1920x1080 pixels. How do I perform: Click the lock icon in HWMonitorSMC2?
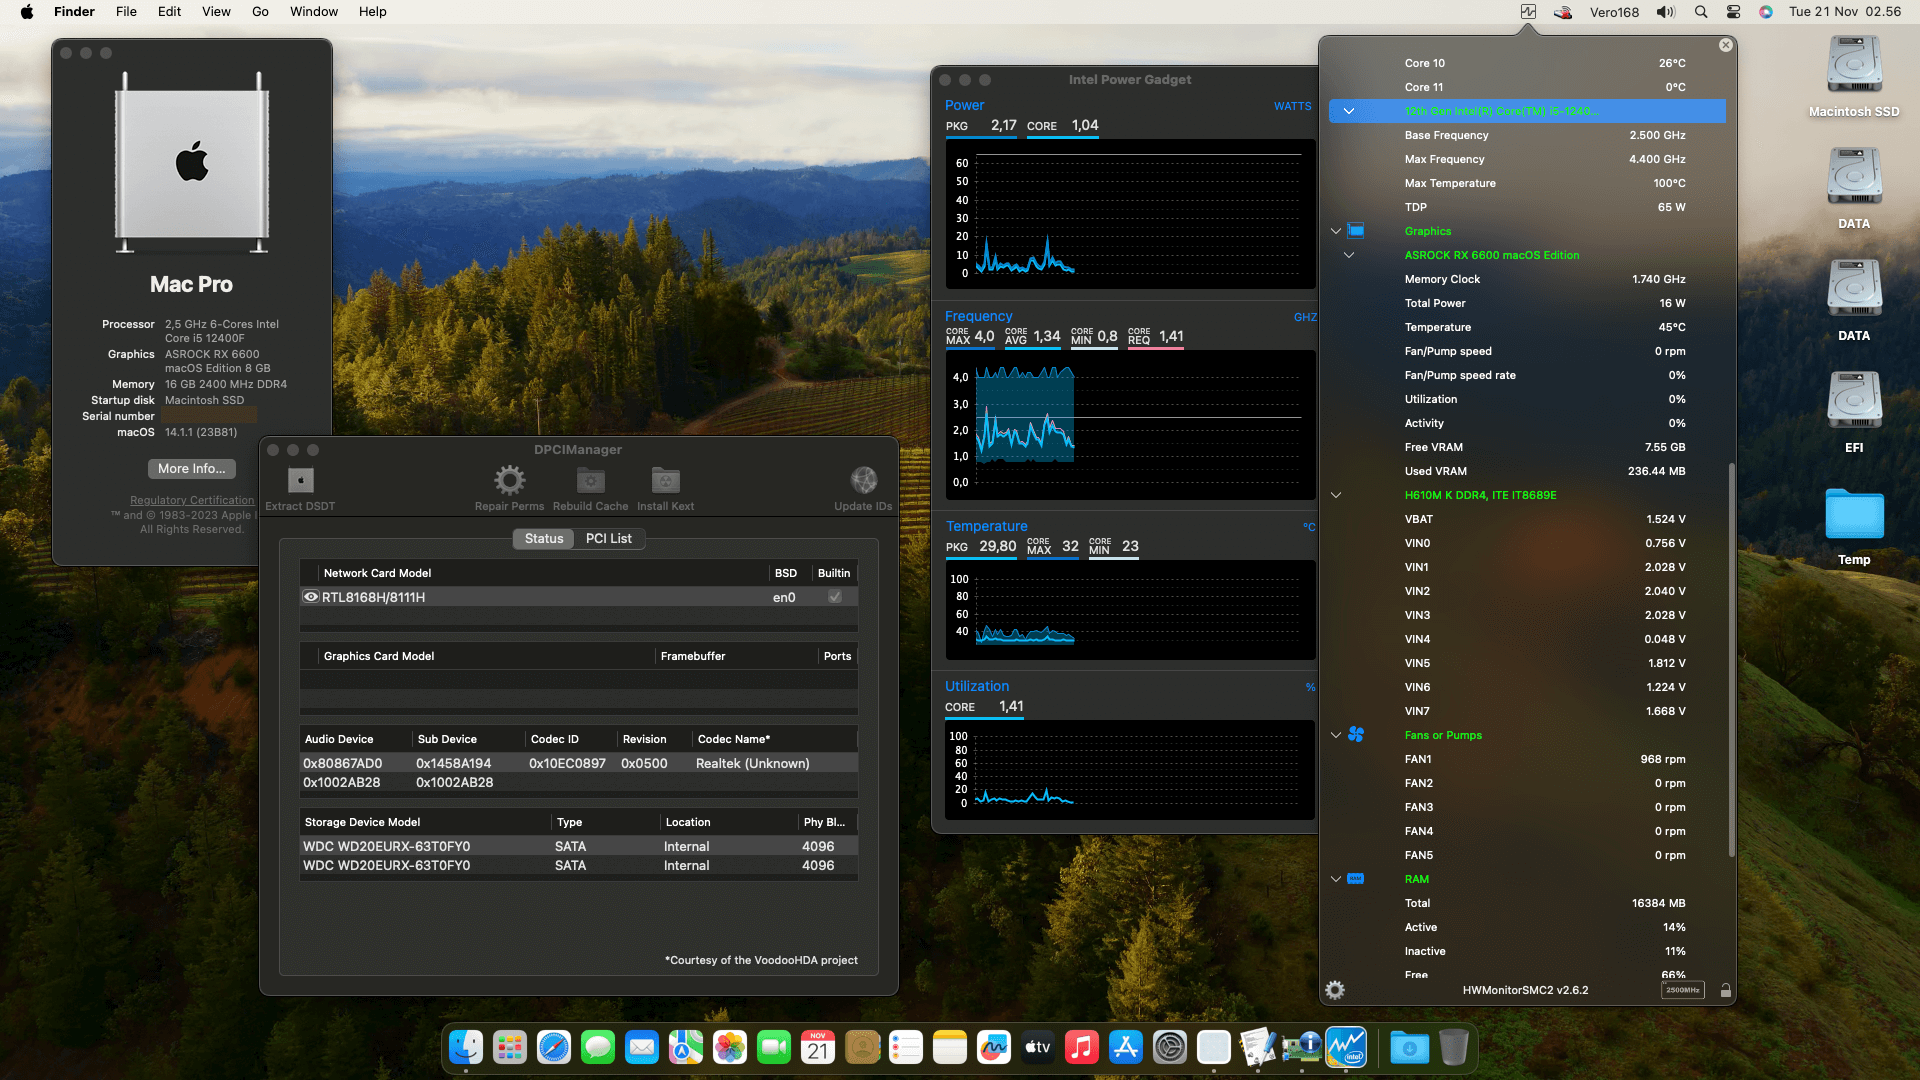pos(1726,991)
